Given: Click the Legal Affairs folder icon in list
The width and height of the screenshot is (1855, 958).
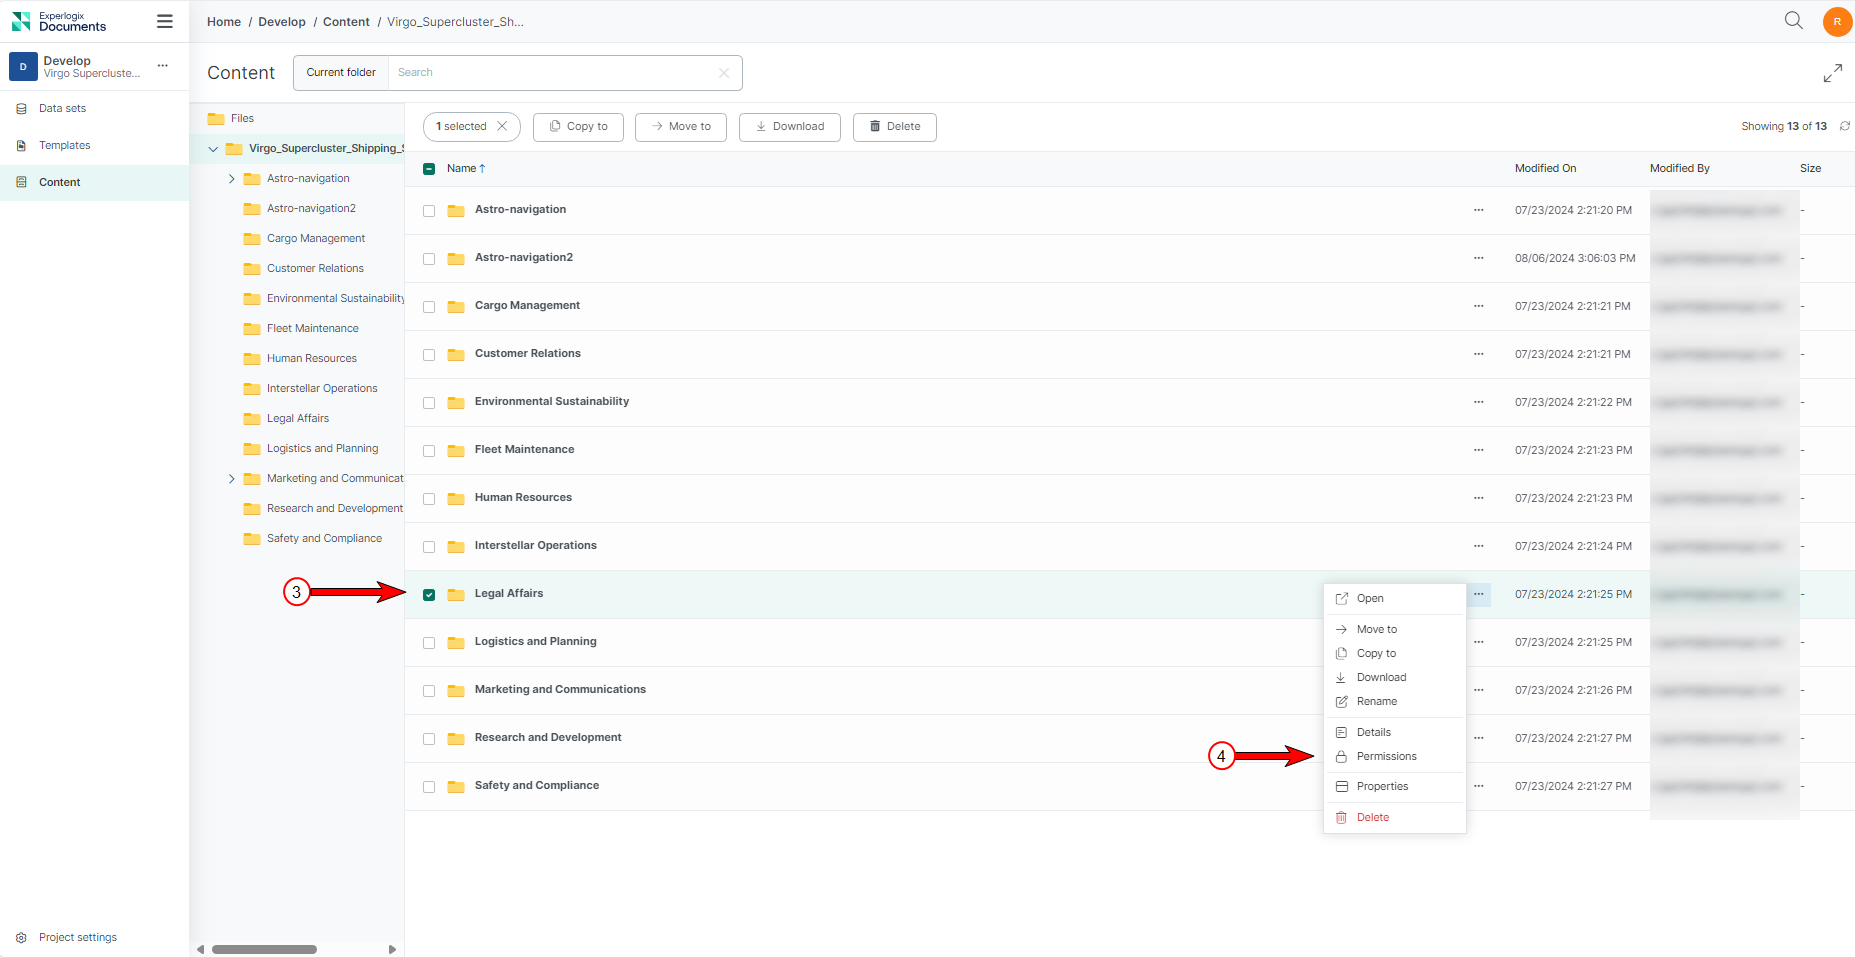Looking at the screenshot, I should click(x=456, y=594).
